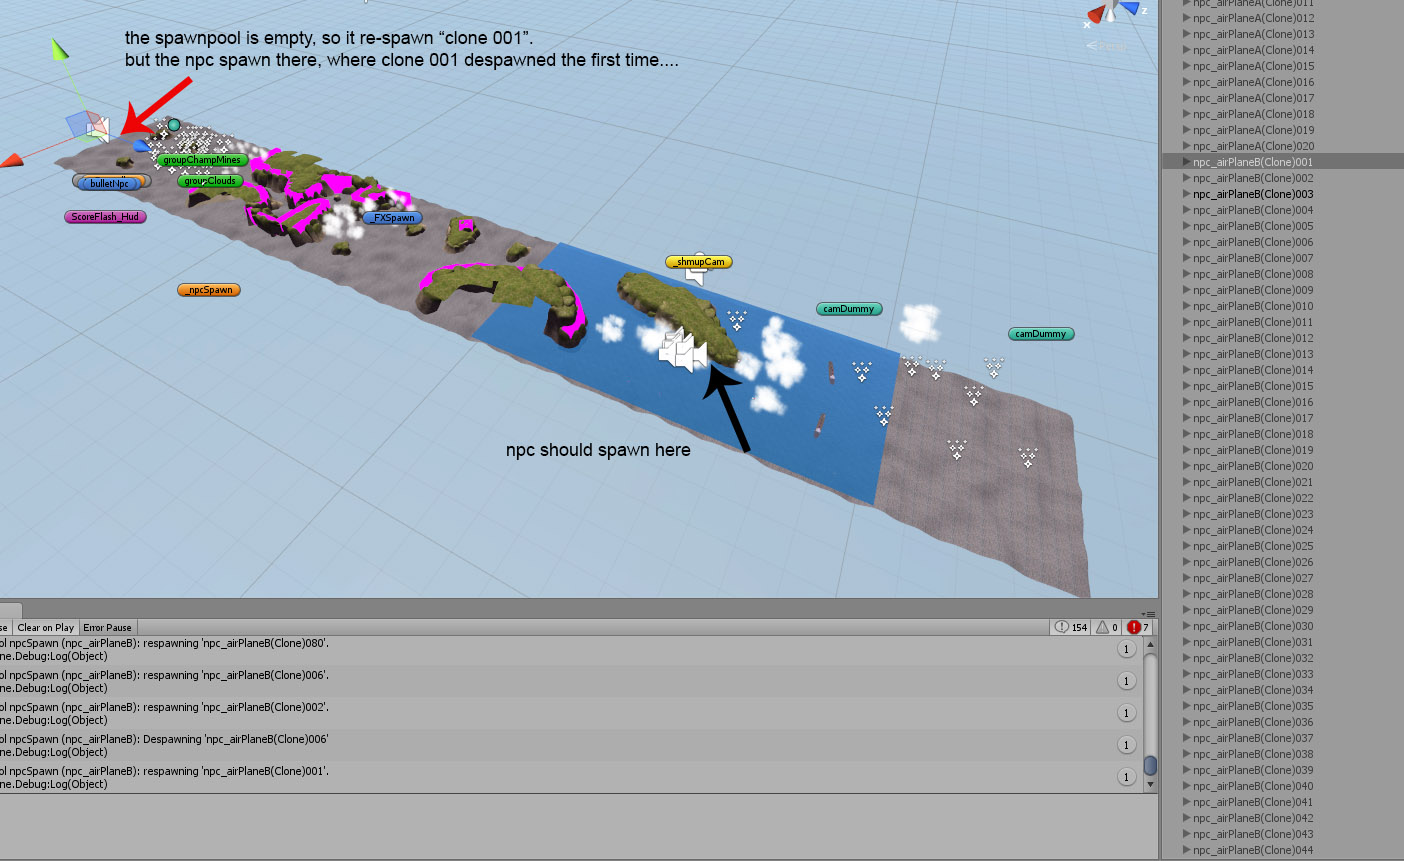
Task: Click the blue Z axis cone on the scene gizmo
Action: pos(1131,8)
